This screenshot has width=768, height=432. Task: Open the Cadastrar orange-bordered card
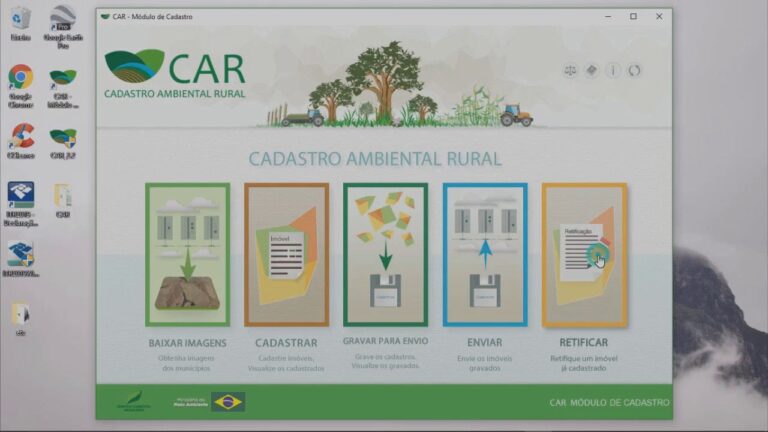pyautogui.click(x=287, y=255)
